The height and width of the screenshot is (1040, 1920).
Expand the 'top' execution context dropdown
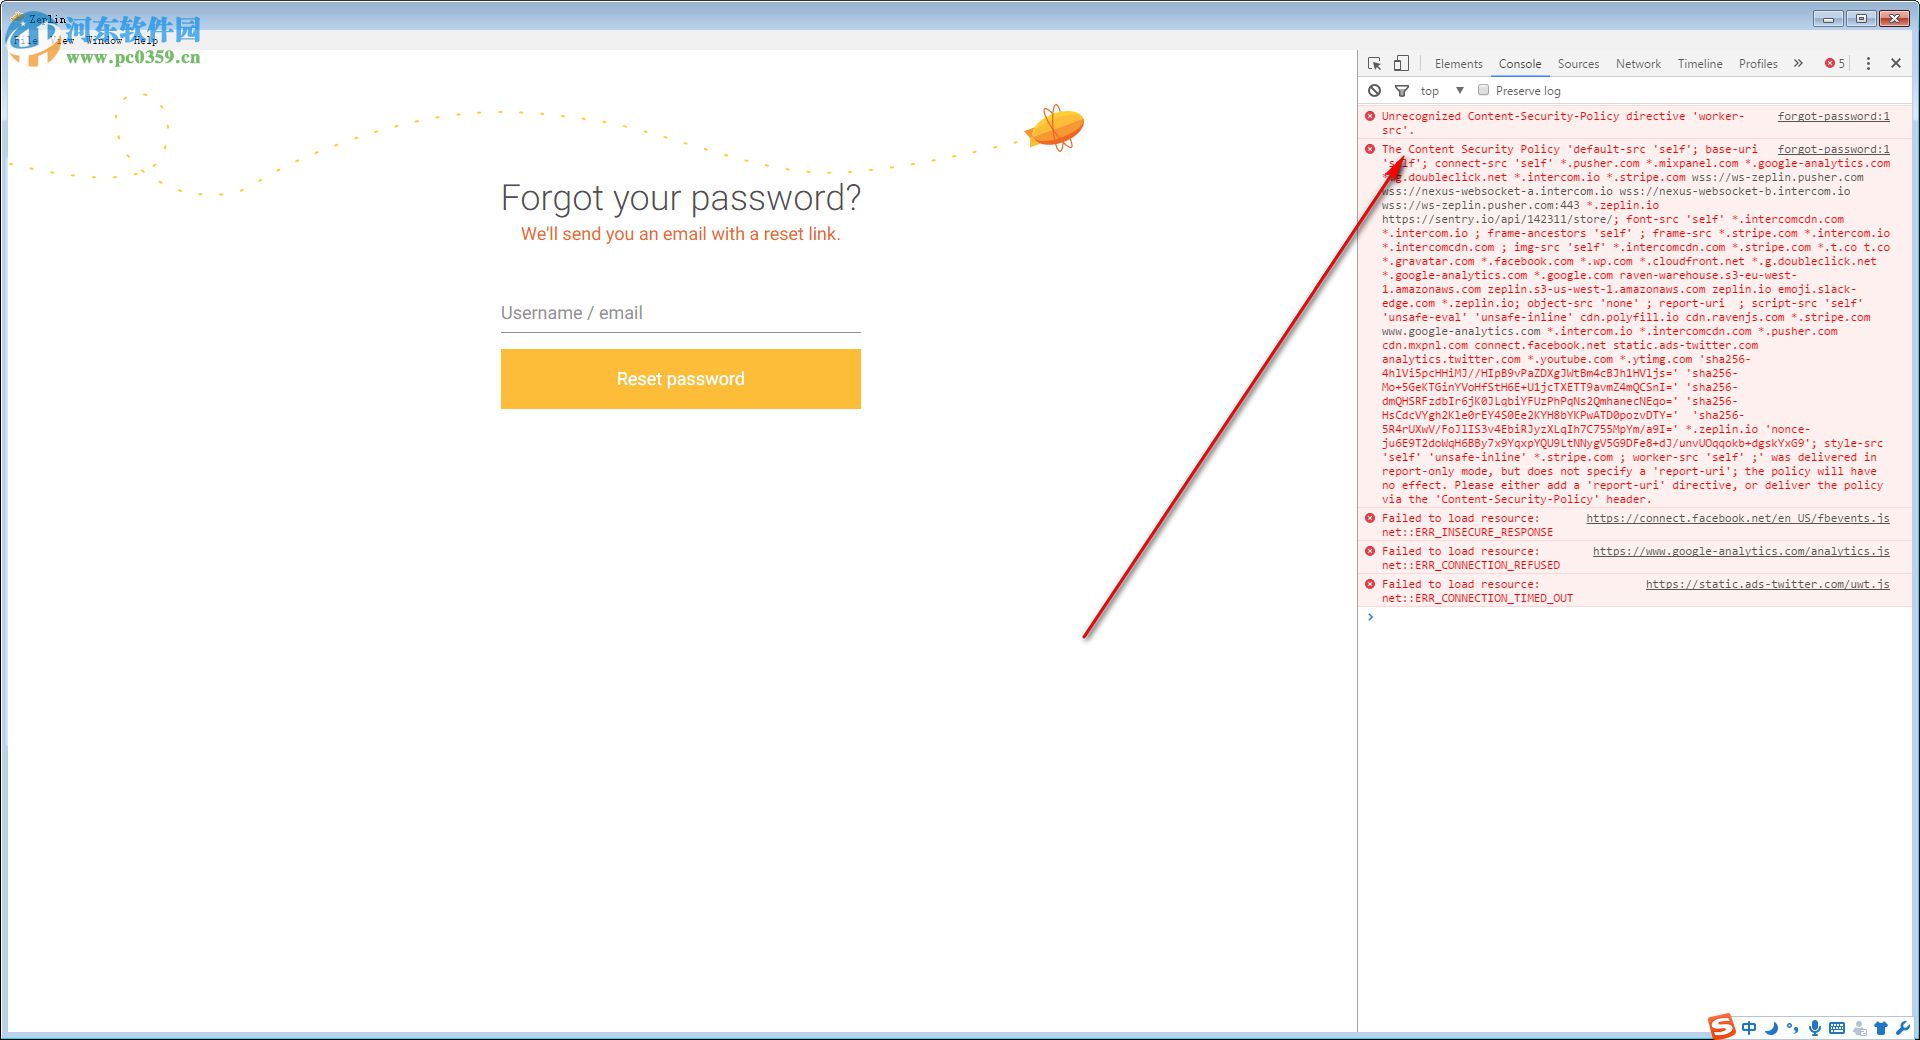pyautogui.click(x=1460, y=91)
